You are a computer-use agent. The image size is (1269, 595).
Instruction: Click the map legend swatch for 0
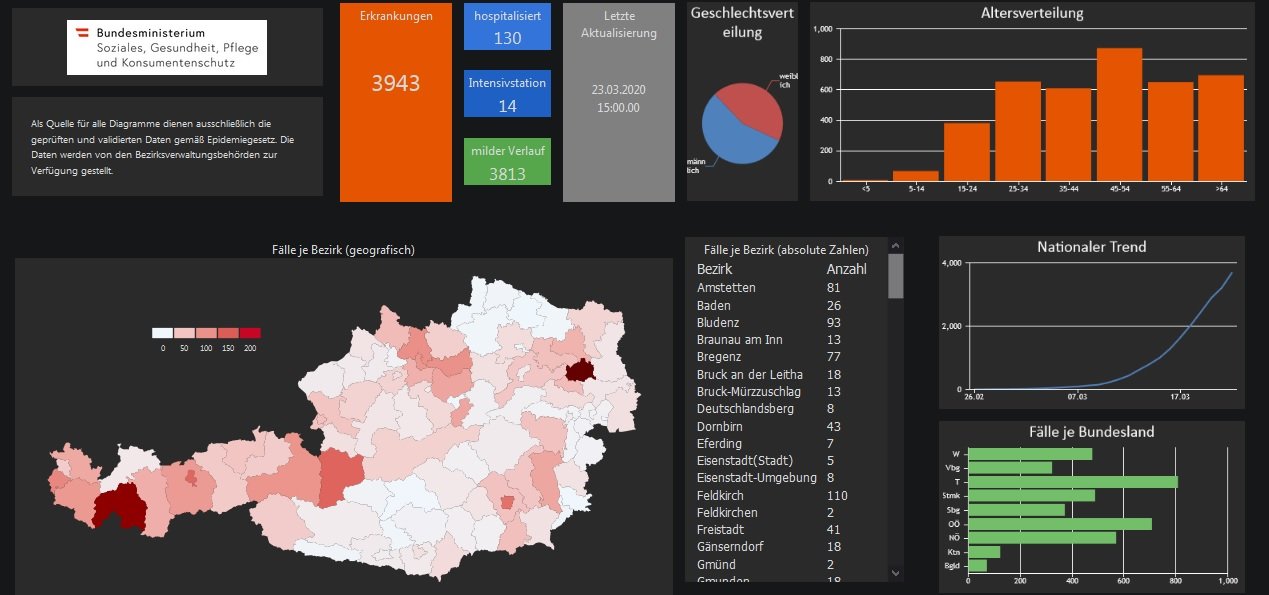click(163, 332)
